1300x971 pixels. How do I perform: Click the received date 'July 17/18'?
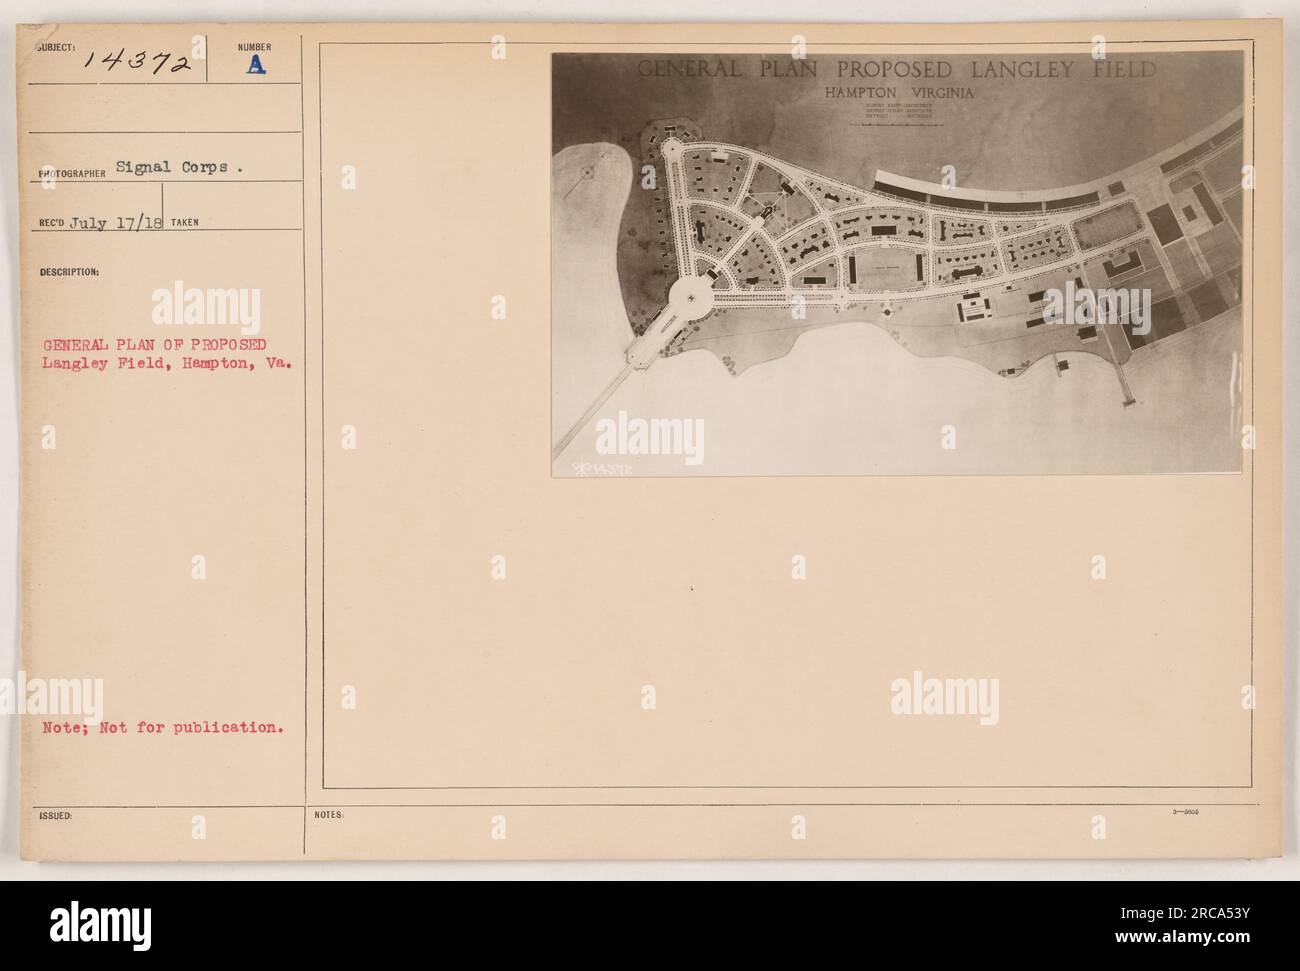click(x=115, y=223)
